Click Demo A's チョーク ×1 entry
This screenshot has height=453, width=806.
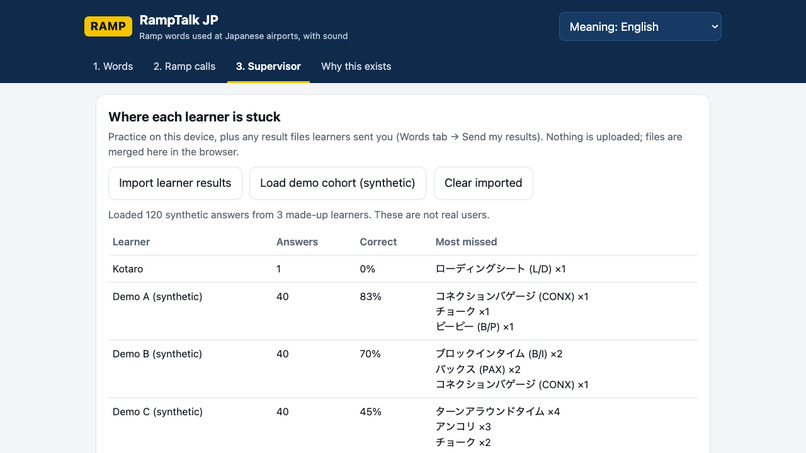(x=463, y=312)
